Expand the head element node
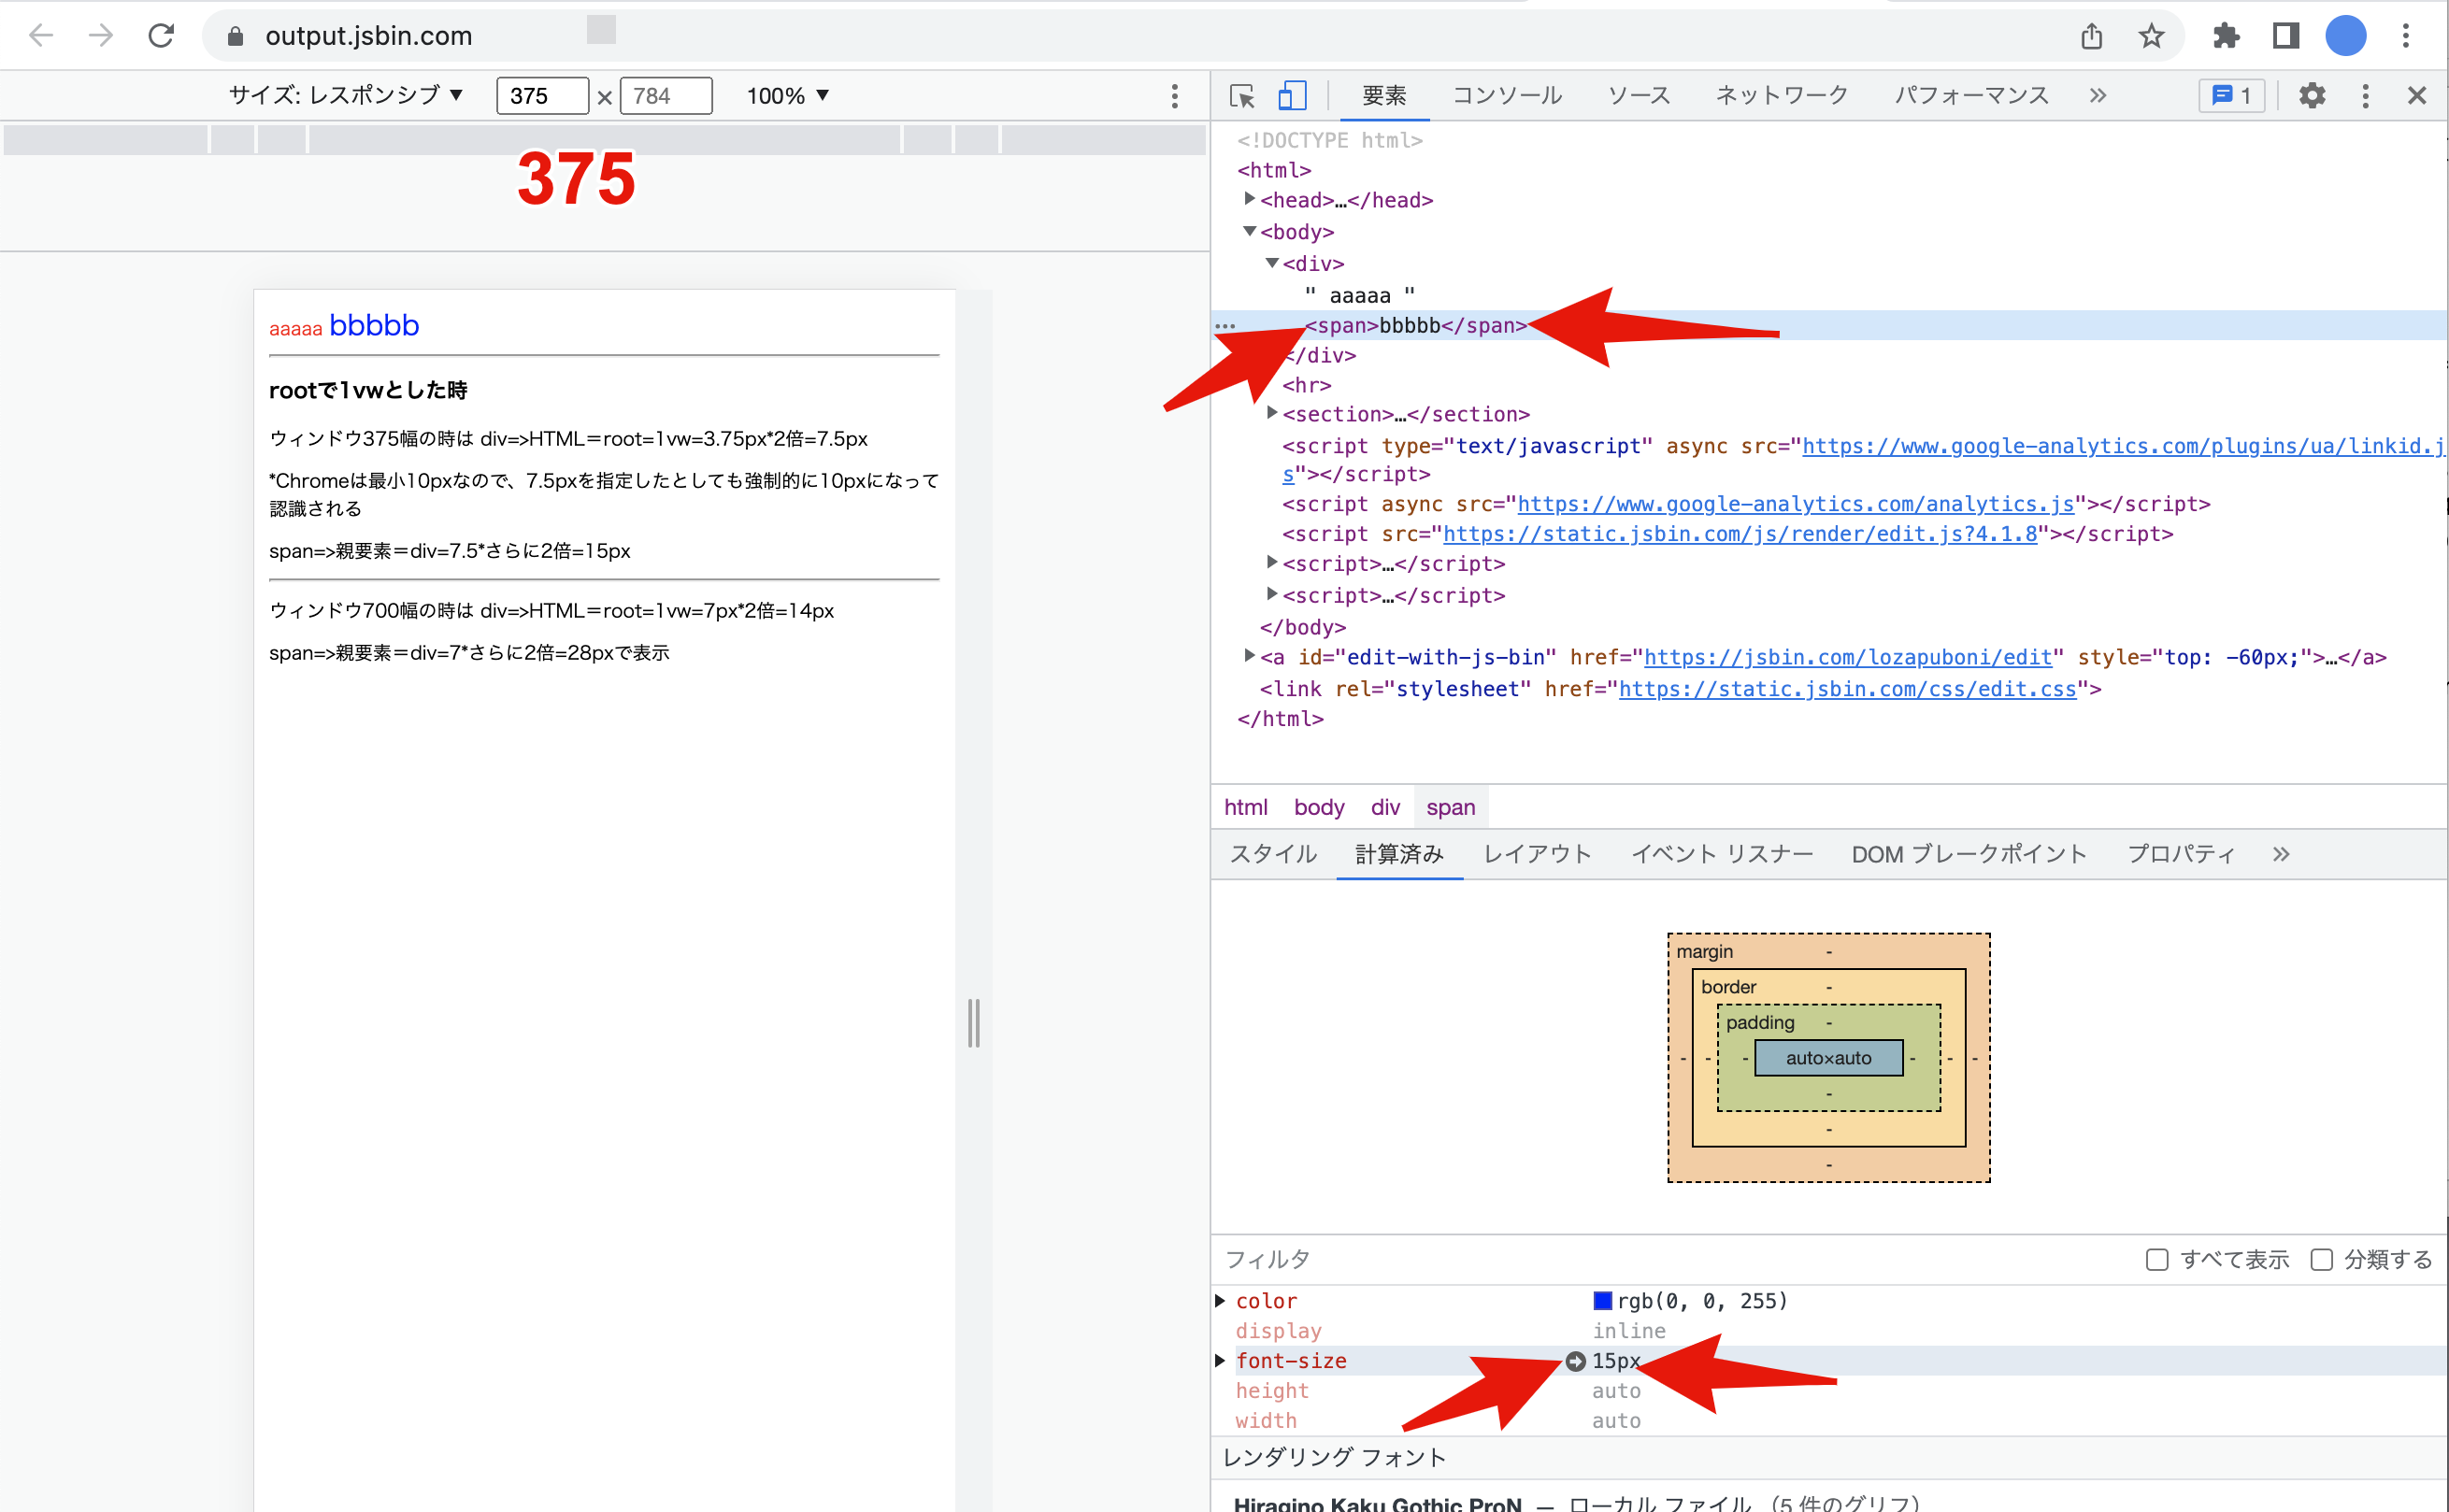The height and width of the screenshot is (1512, 2449). (1249, 199)
